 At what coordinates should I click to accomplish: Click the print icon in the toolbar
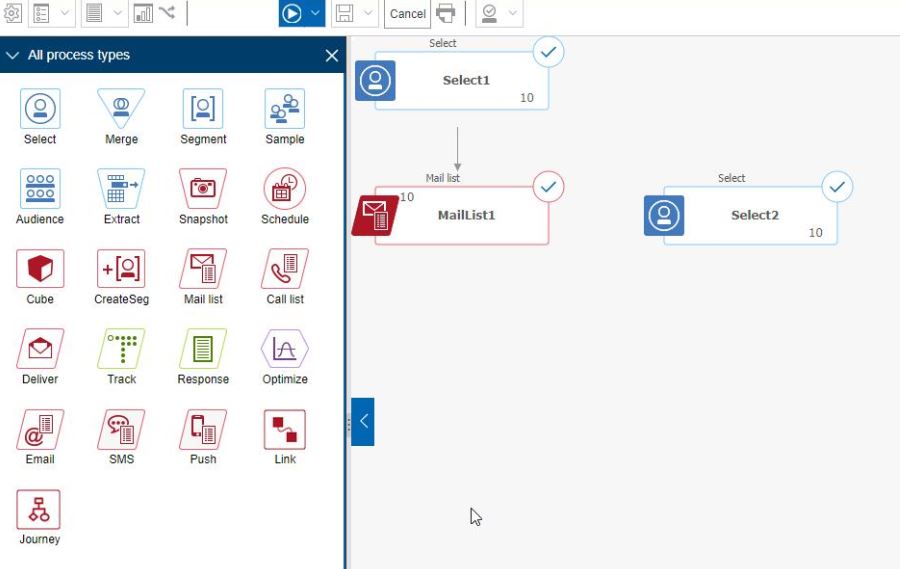(445, 13)
